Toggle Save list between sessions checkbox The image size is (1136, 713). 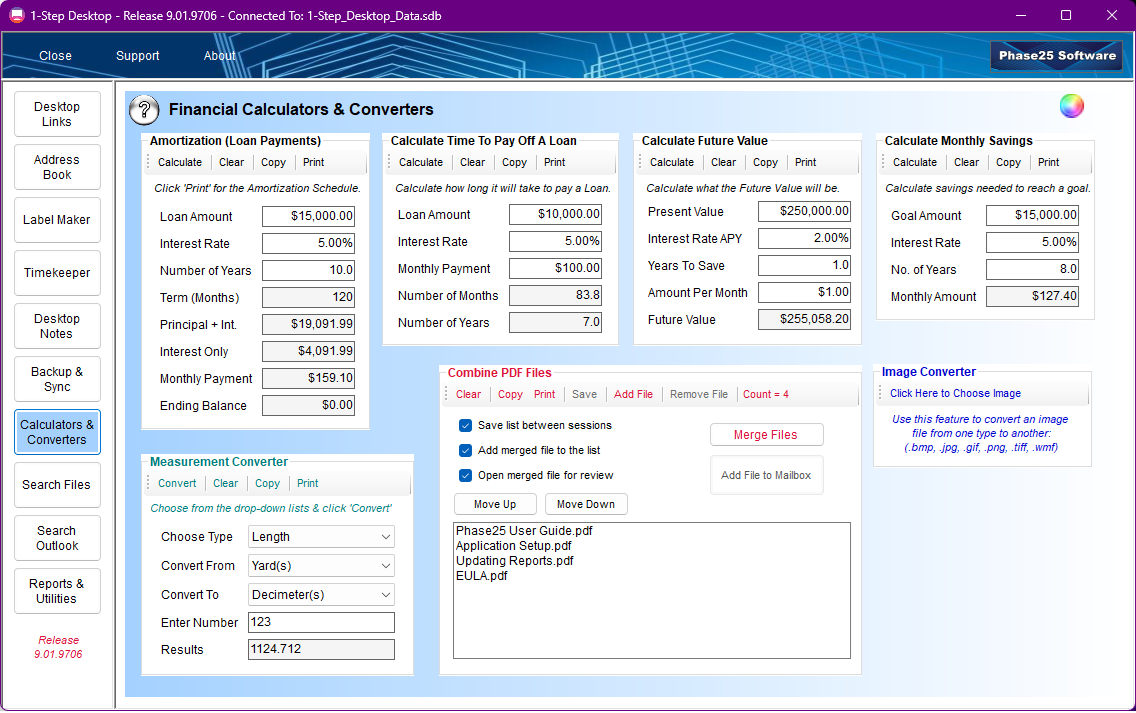point(465,425)
